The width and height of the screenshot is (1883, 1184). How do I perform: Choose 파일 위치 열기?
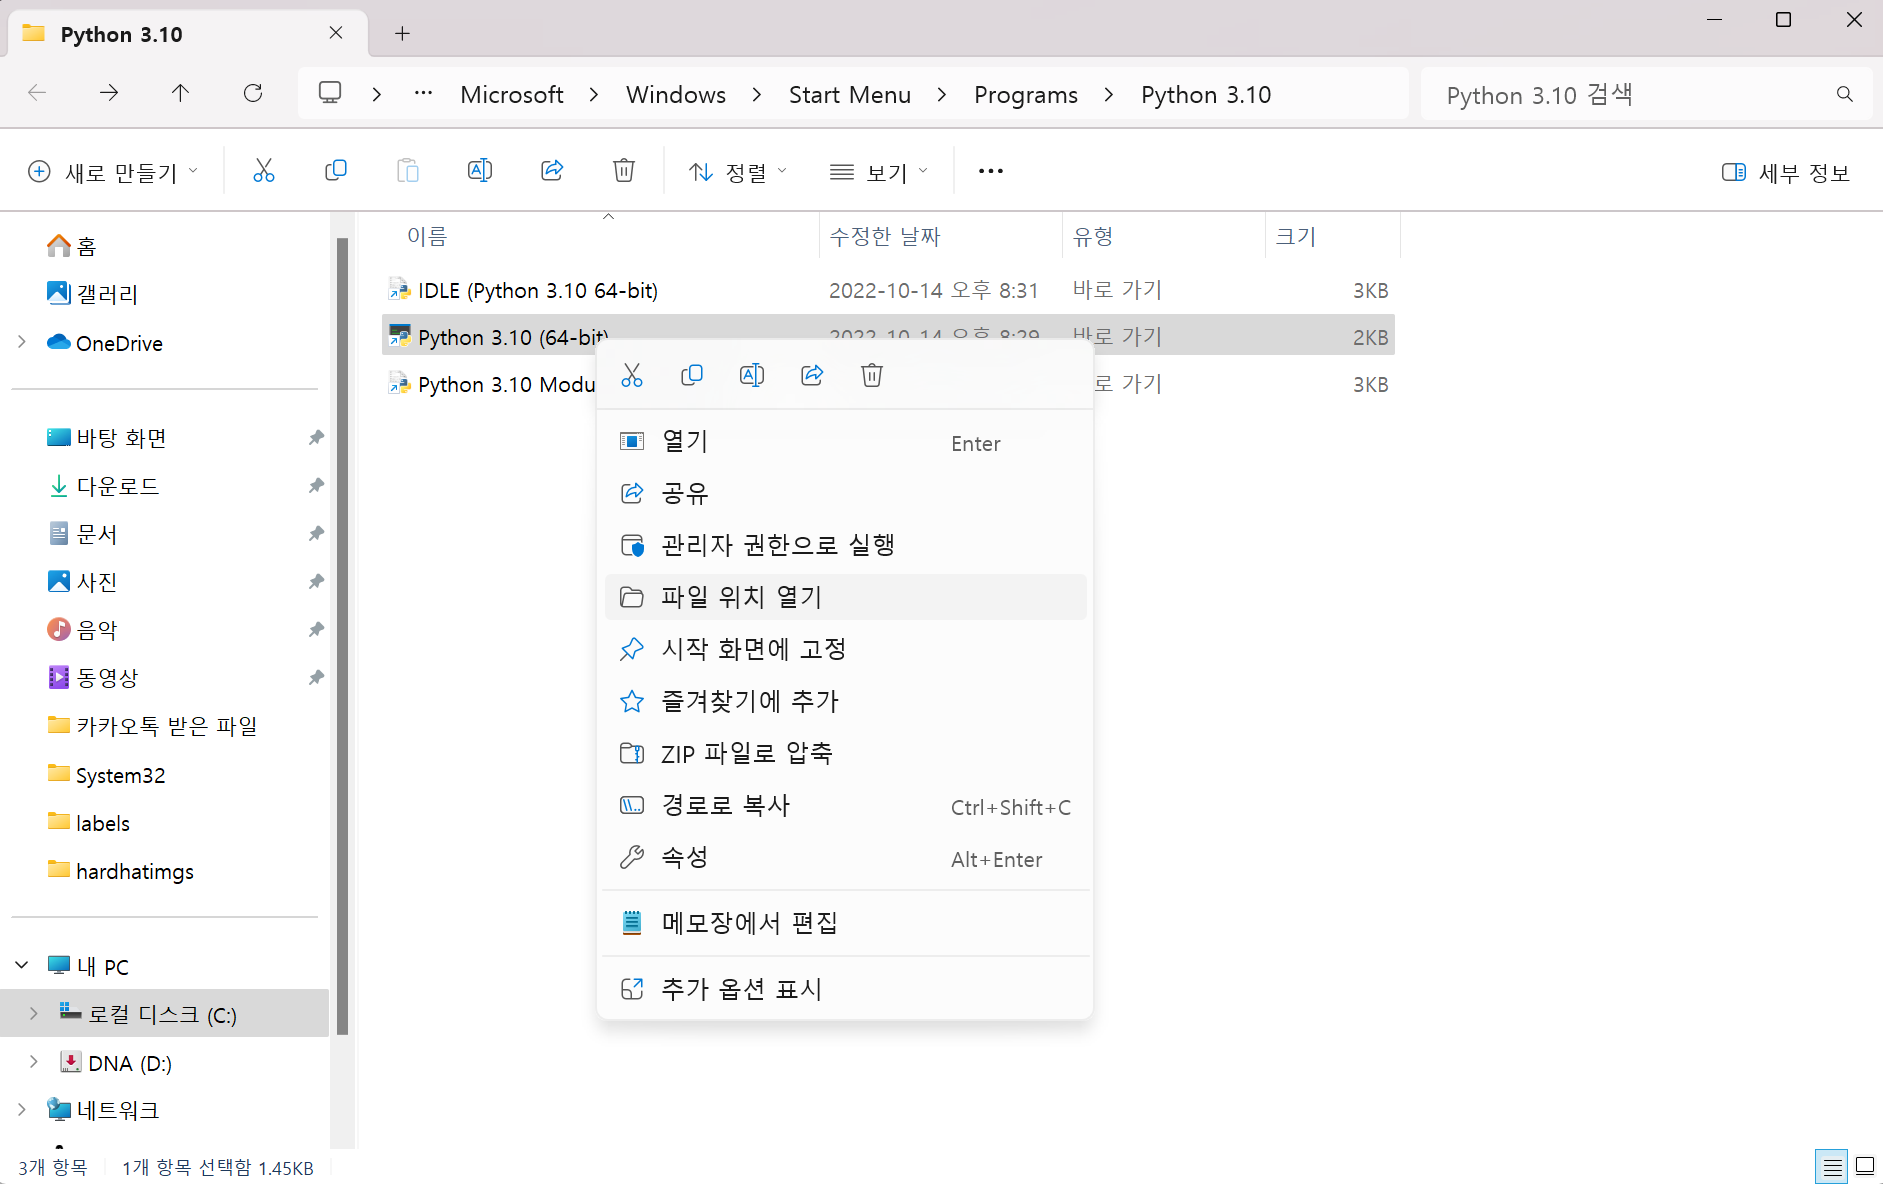point(846,597)
